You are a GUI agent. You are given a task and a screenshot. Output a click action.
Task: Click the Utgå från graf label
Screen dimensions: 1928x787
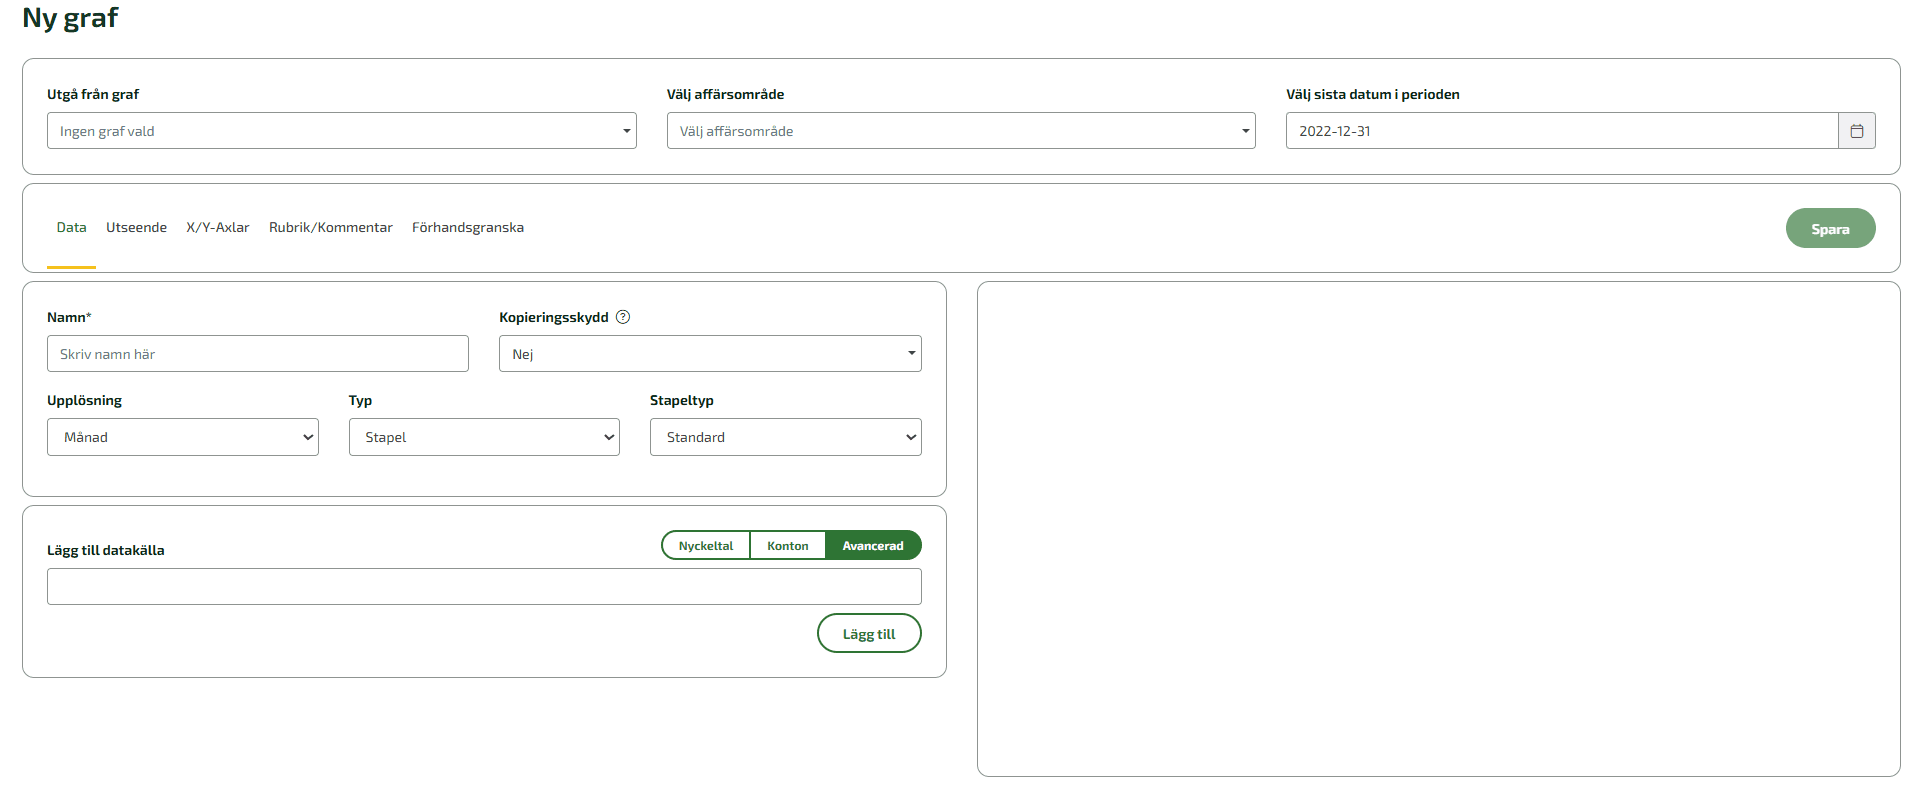93,94
